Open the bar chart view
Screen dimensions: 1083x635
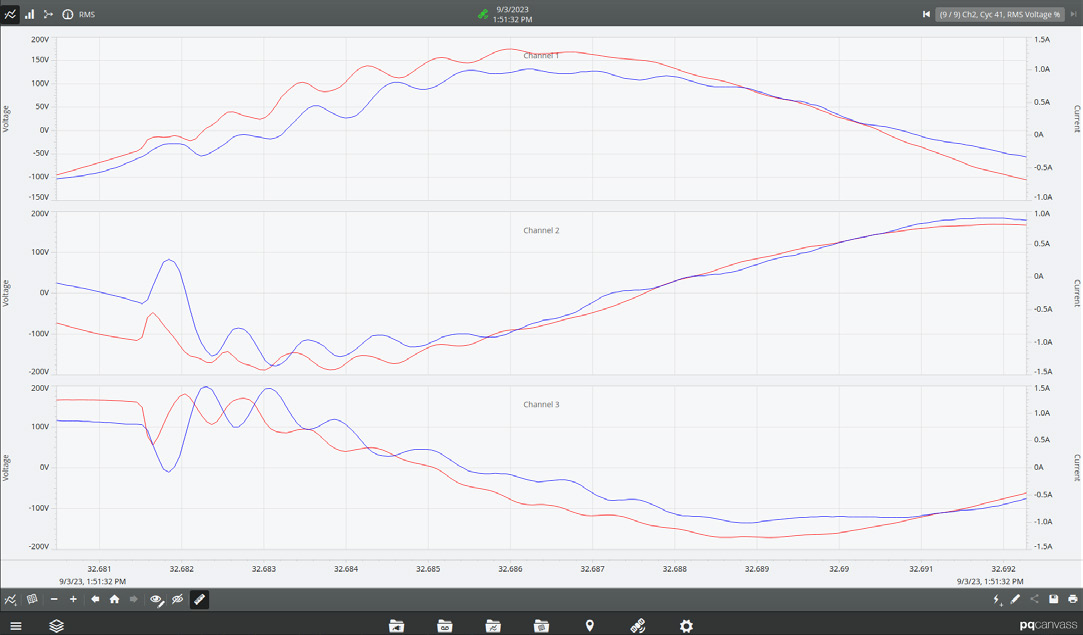tap(29, 14)
